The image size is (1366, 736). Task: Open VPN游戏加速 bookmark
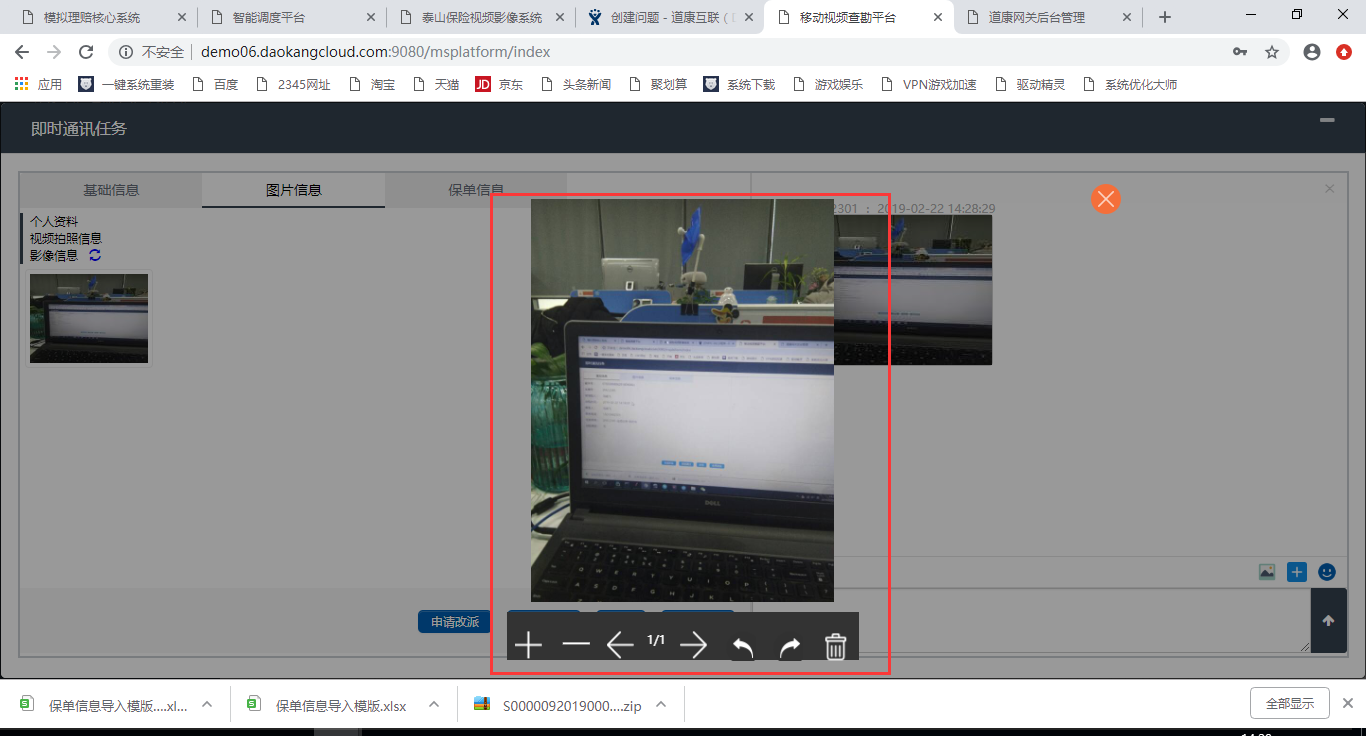tap(927, 84)
